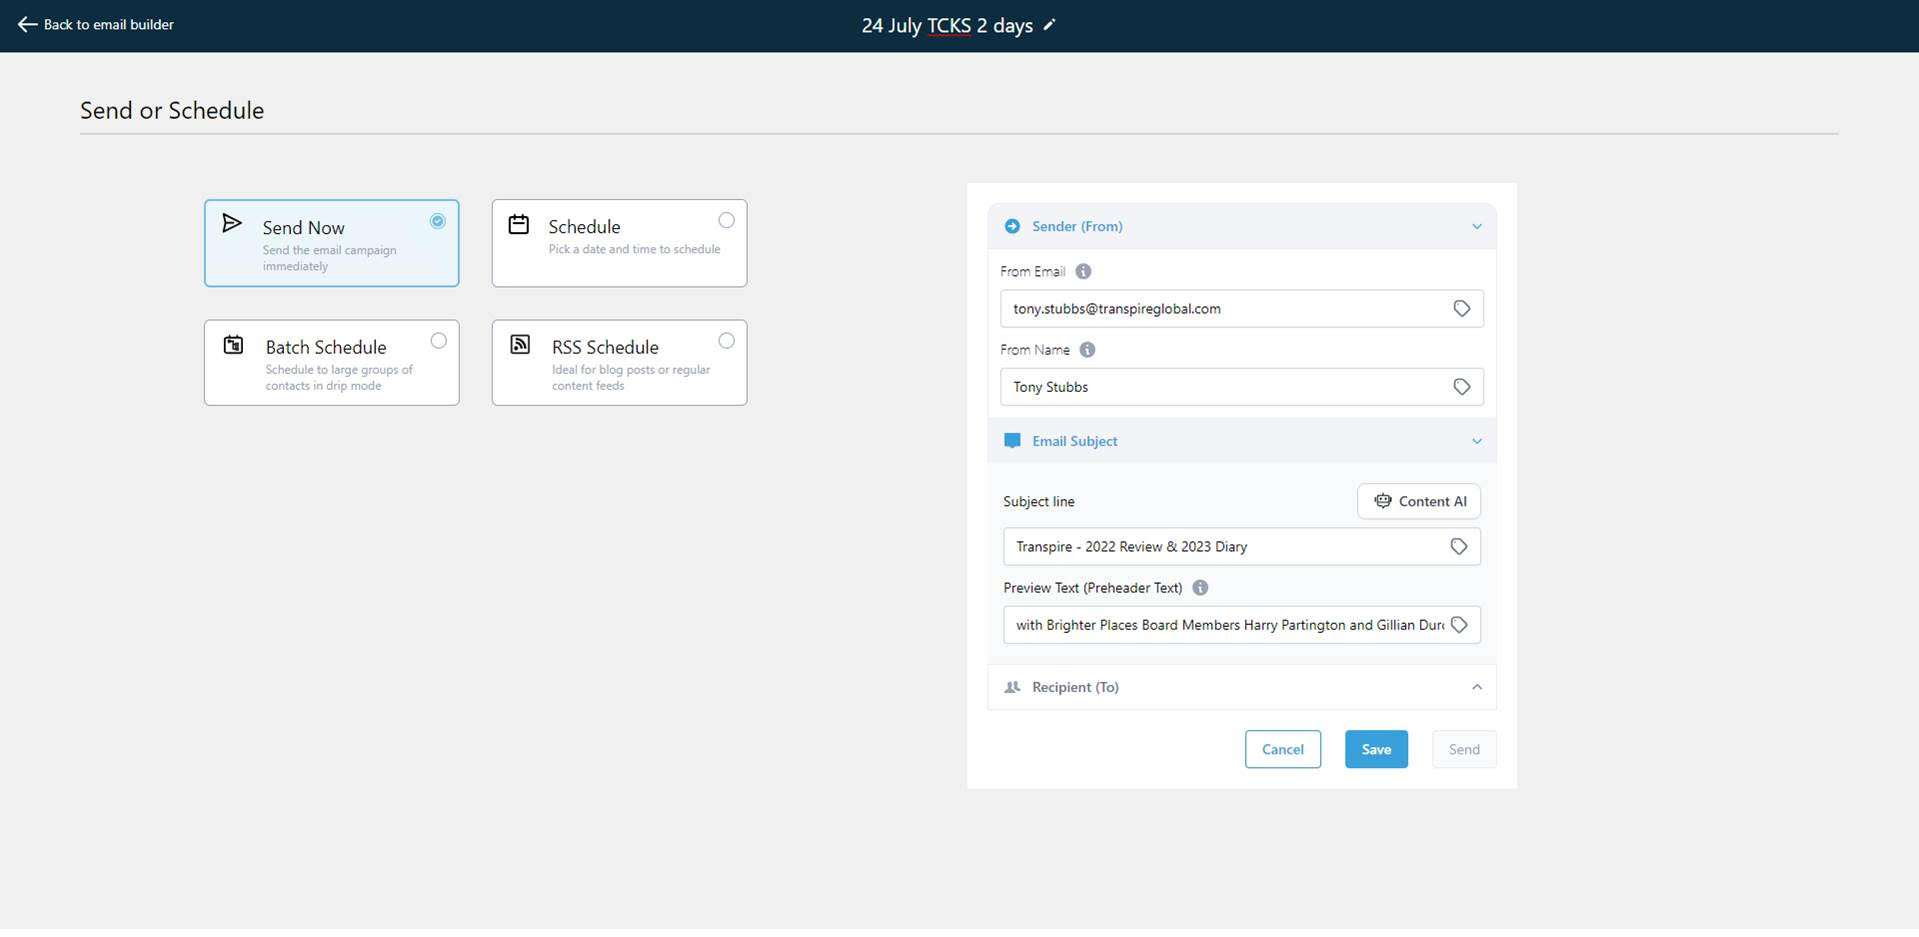Click the 'Send or Schedule' heading

pyautogui.click(x=172, y=111)
